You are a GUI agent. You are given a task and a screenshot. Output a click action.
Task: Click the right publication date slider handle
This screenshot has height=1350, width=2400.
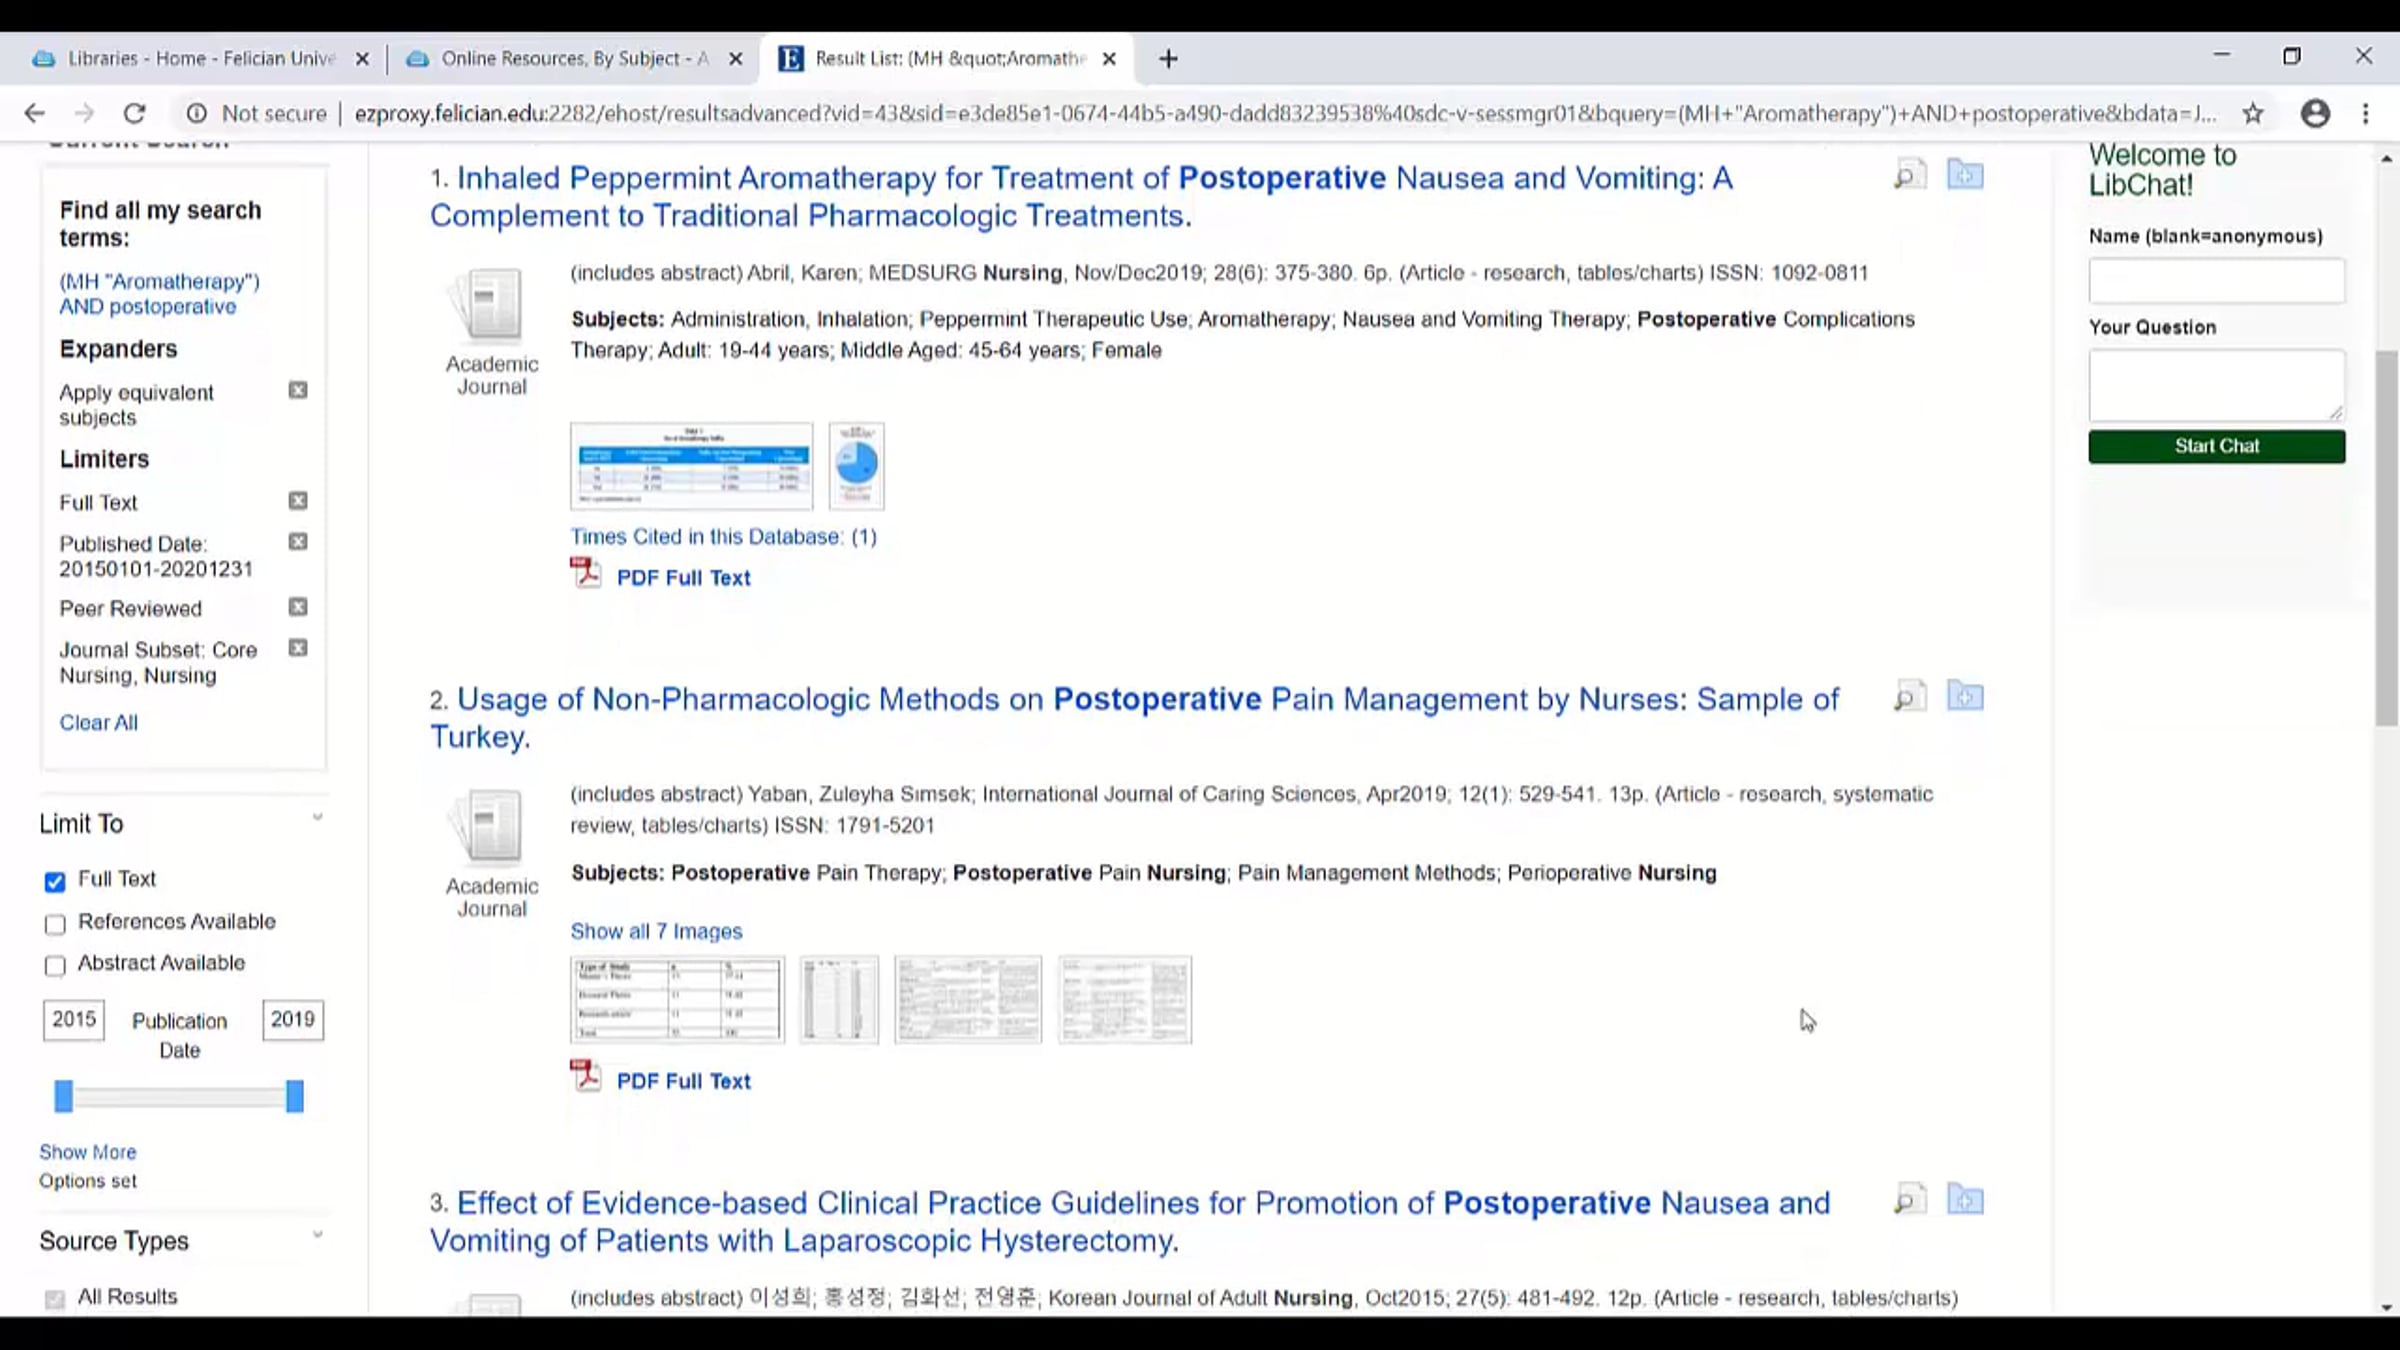(295, 1096)
